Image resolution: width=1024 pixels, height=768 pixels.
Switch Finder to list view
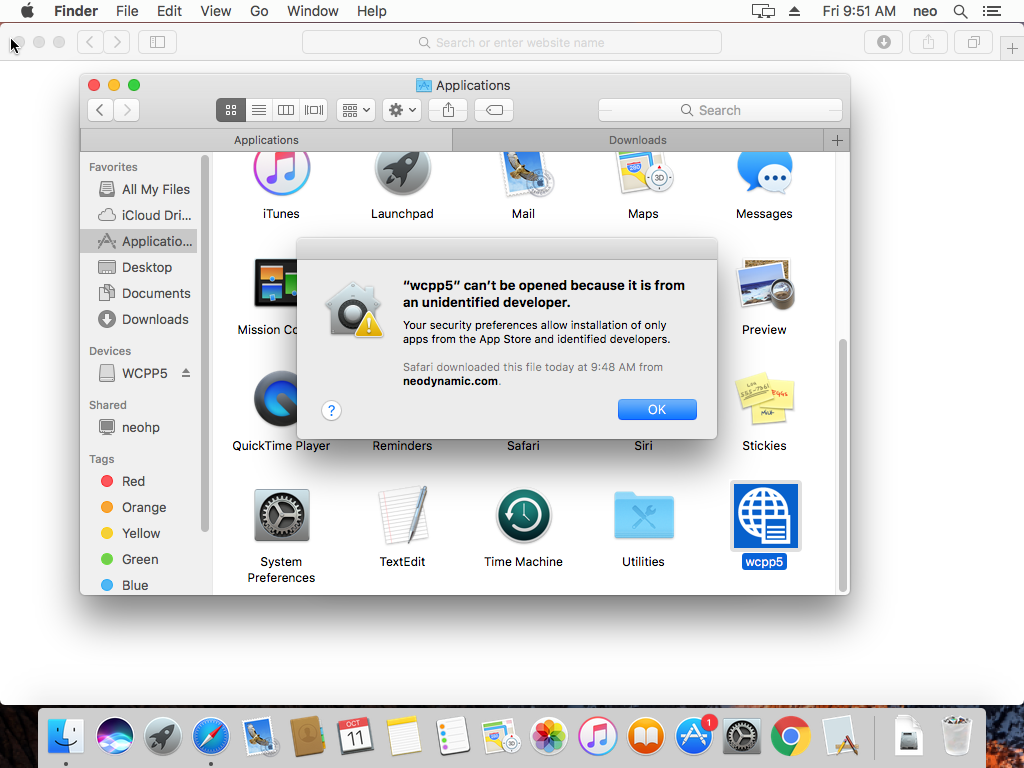click(x=259, y=110)
